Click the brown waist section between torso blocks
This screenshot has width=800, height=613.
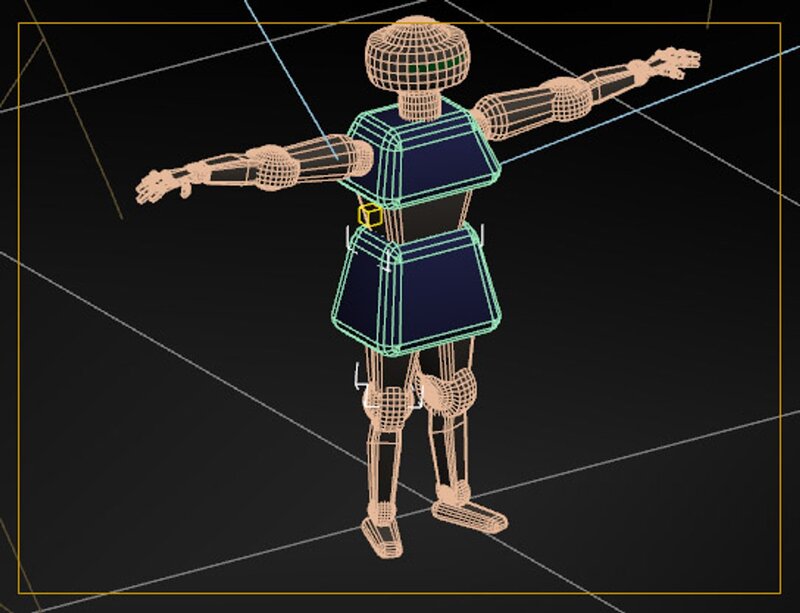tap(422, 212)
